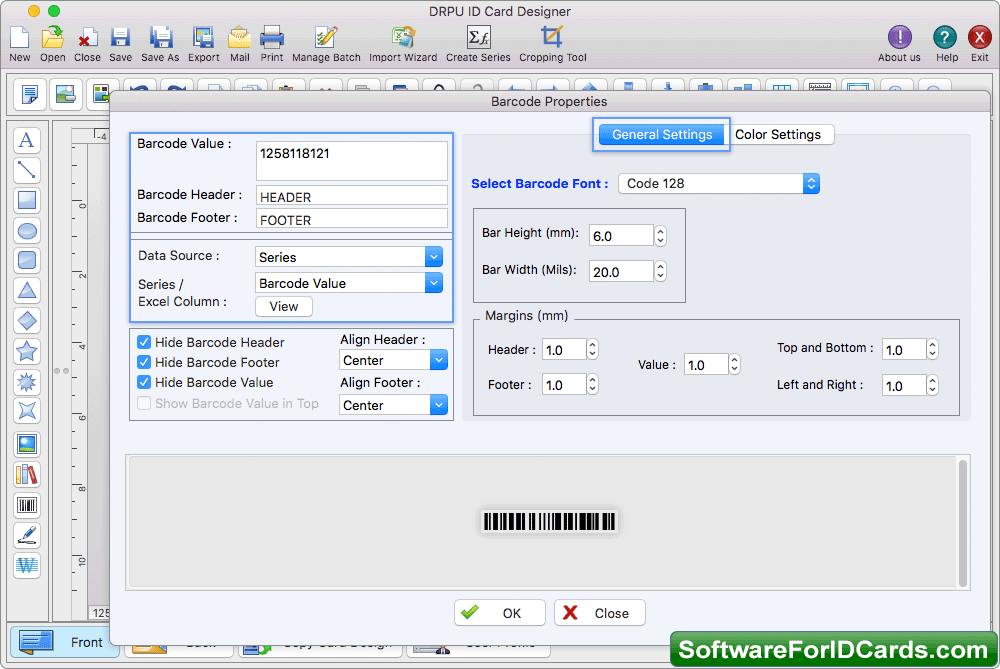Adjust the Footer margin stepper
Viewport: 1000px width, 669px height.
592,385
